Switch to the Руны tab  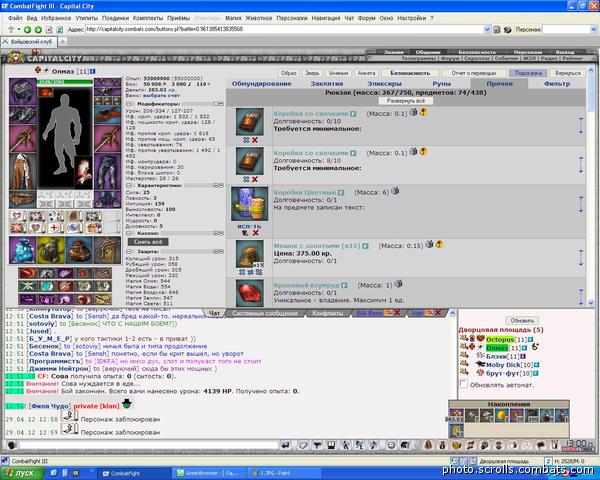(x=442, y=83)
